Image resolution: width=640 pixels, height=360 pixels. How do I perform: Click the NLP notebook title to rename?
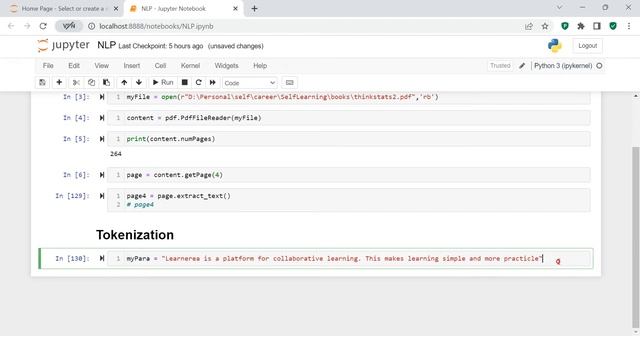click(107, 45)
